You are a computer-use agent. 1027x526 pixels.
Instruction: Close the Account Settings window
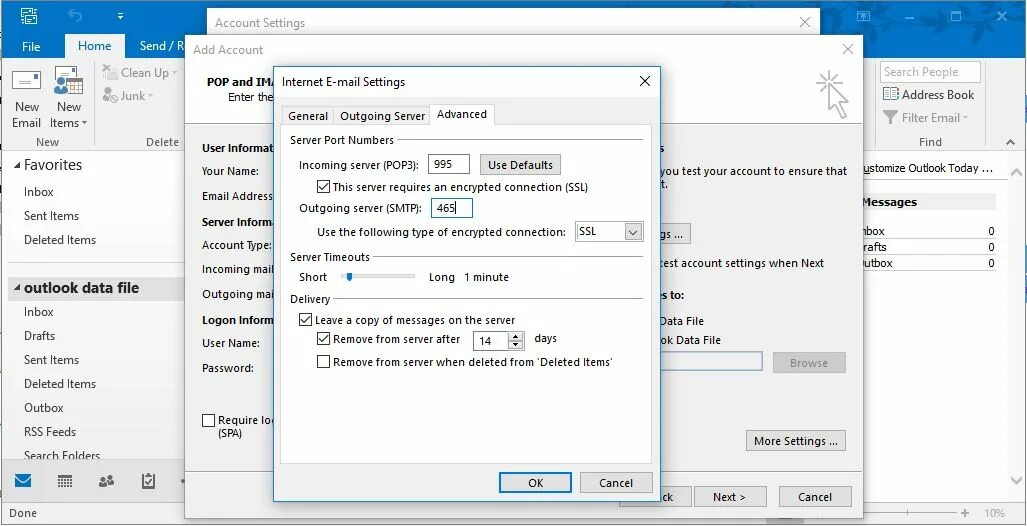805,22
